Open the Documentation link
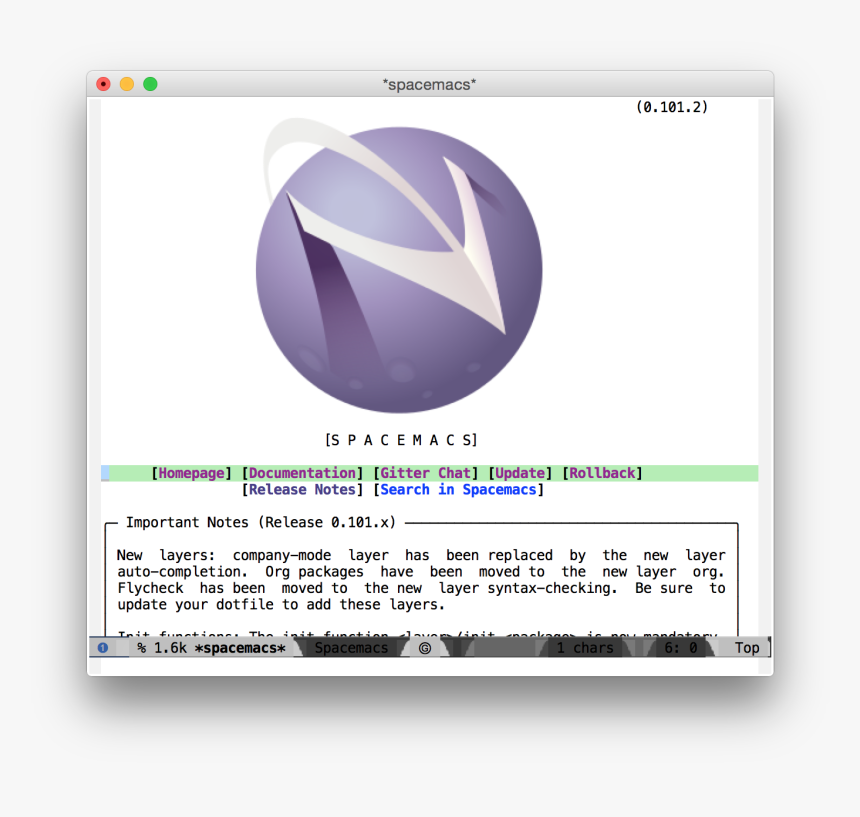This screenshot has height=817, width=860. pyautogui.click(x=302, y=472)
